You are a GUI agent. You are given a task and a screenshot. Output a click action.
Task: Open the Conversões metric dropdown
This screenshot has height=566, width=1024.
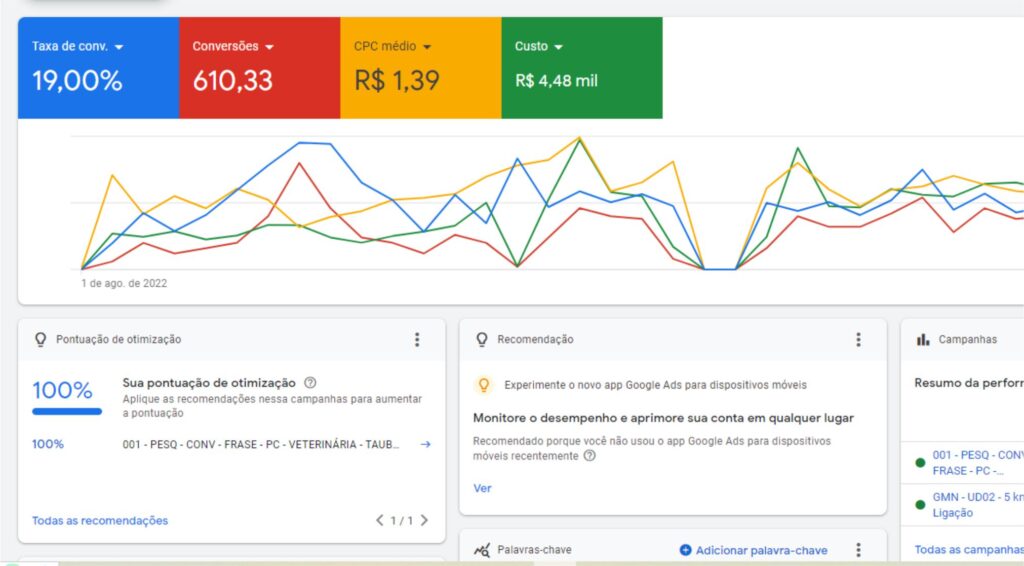(269, 47)
